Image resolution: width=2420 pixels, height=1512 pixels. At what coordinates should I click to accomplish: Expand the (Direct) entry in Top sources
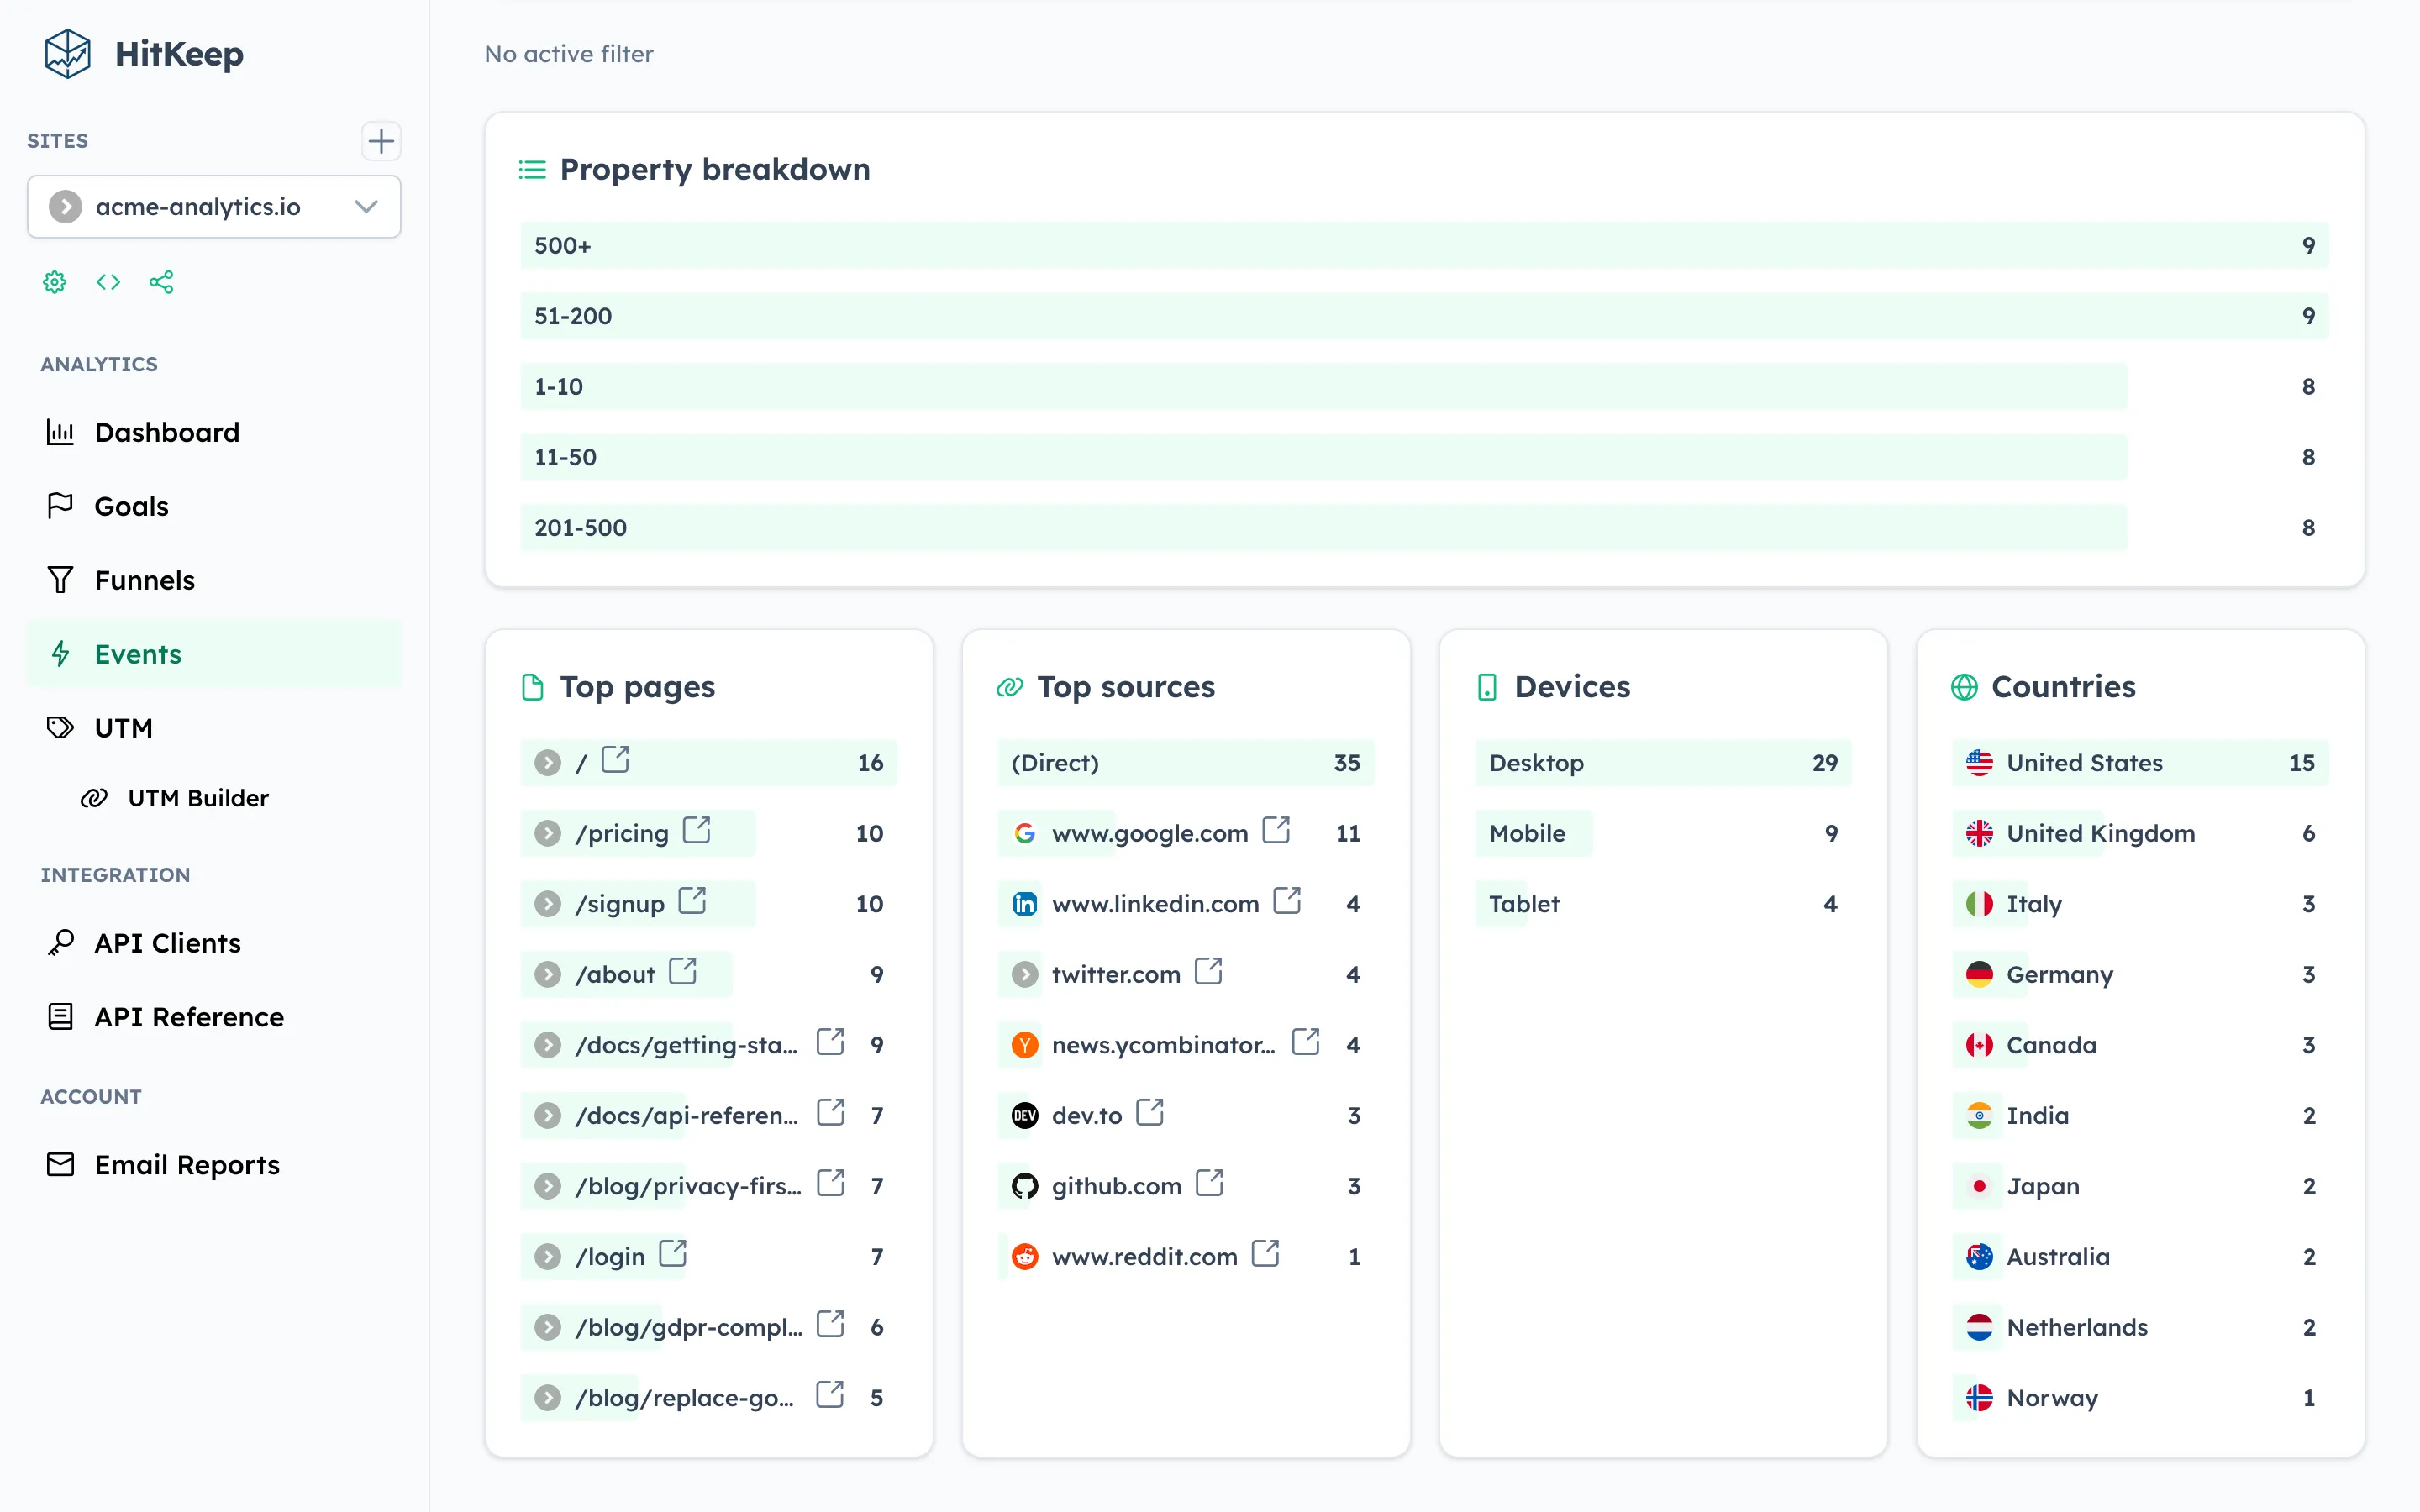click(1054, 762)
